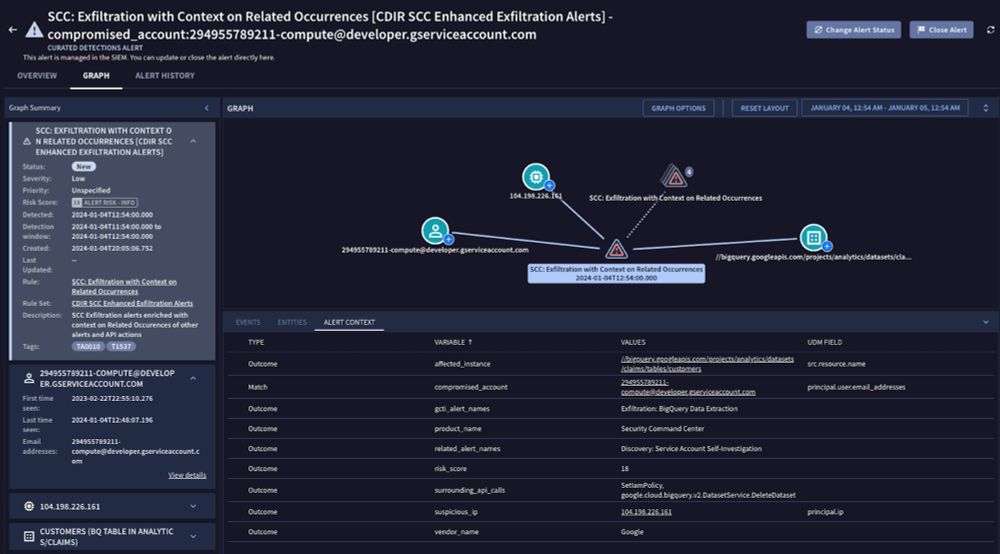Click the IP icon on 104.198.226.161 card
This screenshot has height=554, width=1000.
tap(29, 506)
